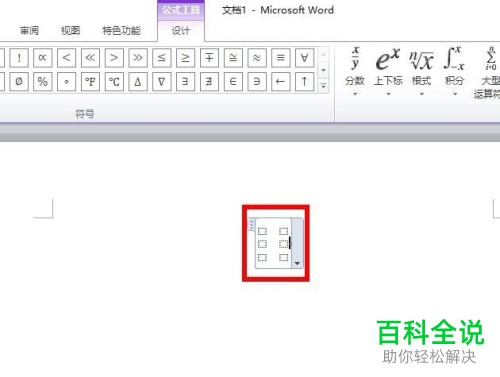Open the 大型运算符 (large operator) dropdown
This screenshot has height=377, width=500.
[487, 73]
